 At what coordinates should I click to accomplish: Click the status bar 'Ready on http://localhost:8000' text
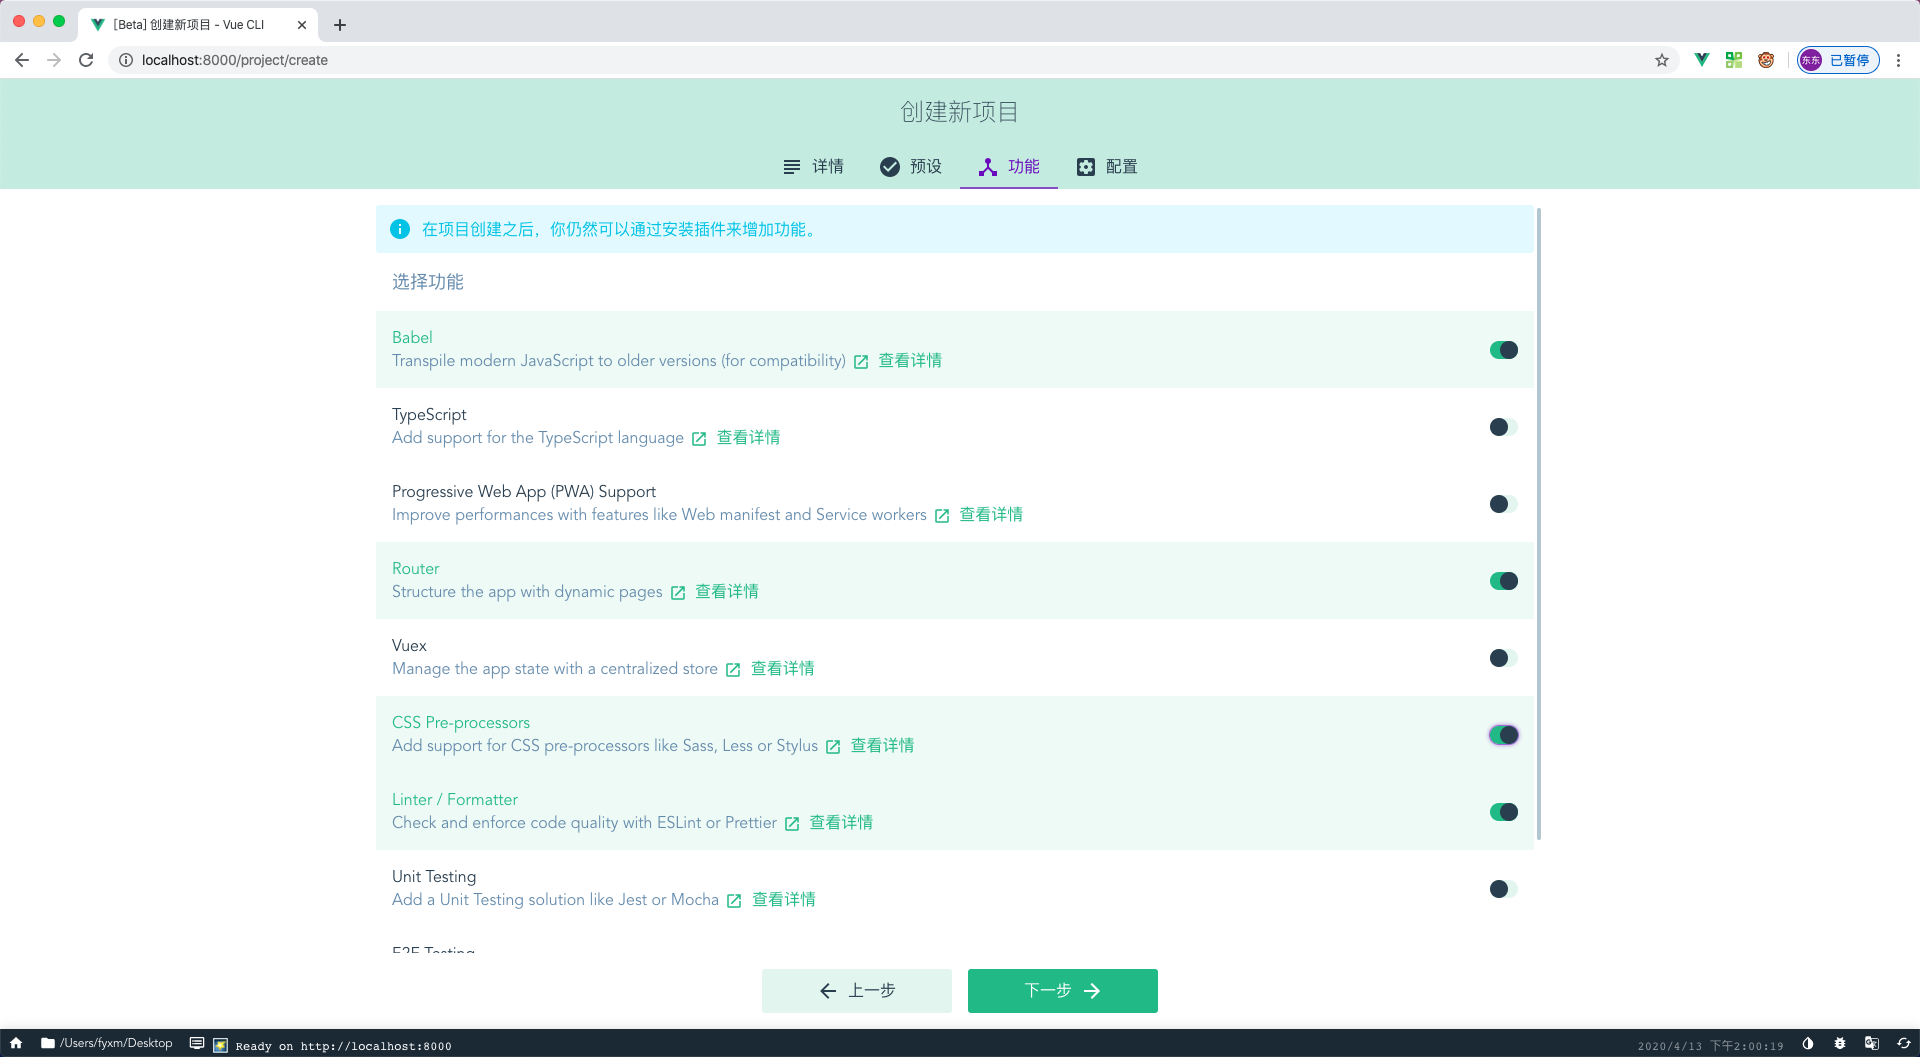pos(343,1046)
